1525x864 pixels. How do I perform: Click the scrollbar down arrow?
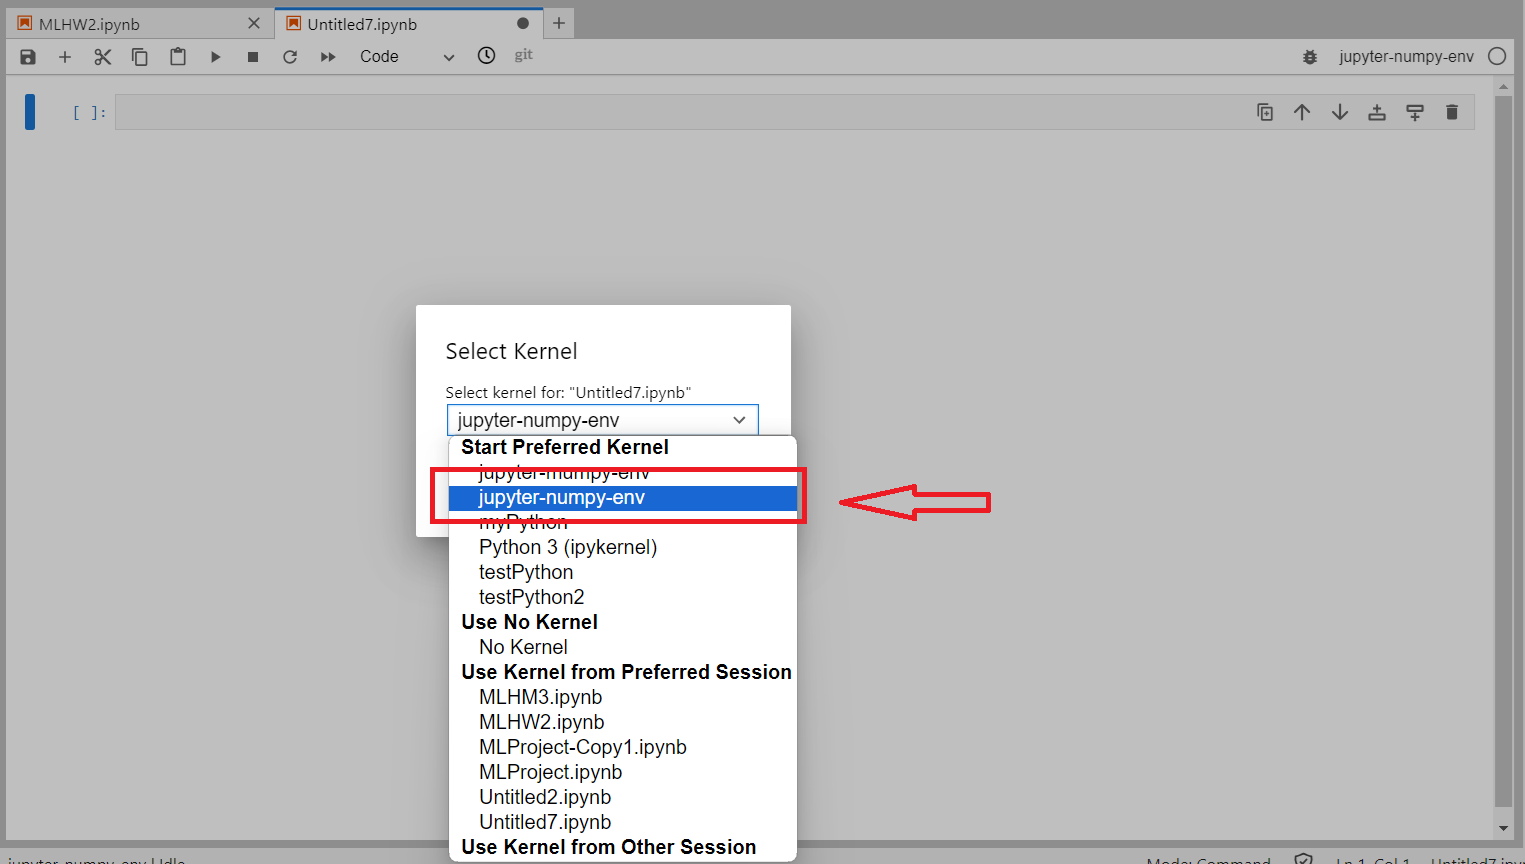pos(1503,829)
